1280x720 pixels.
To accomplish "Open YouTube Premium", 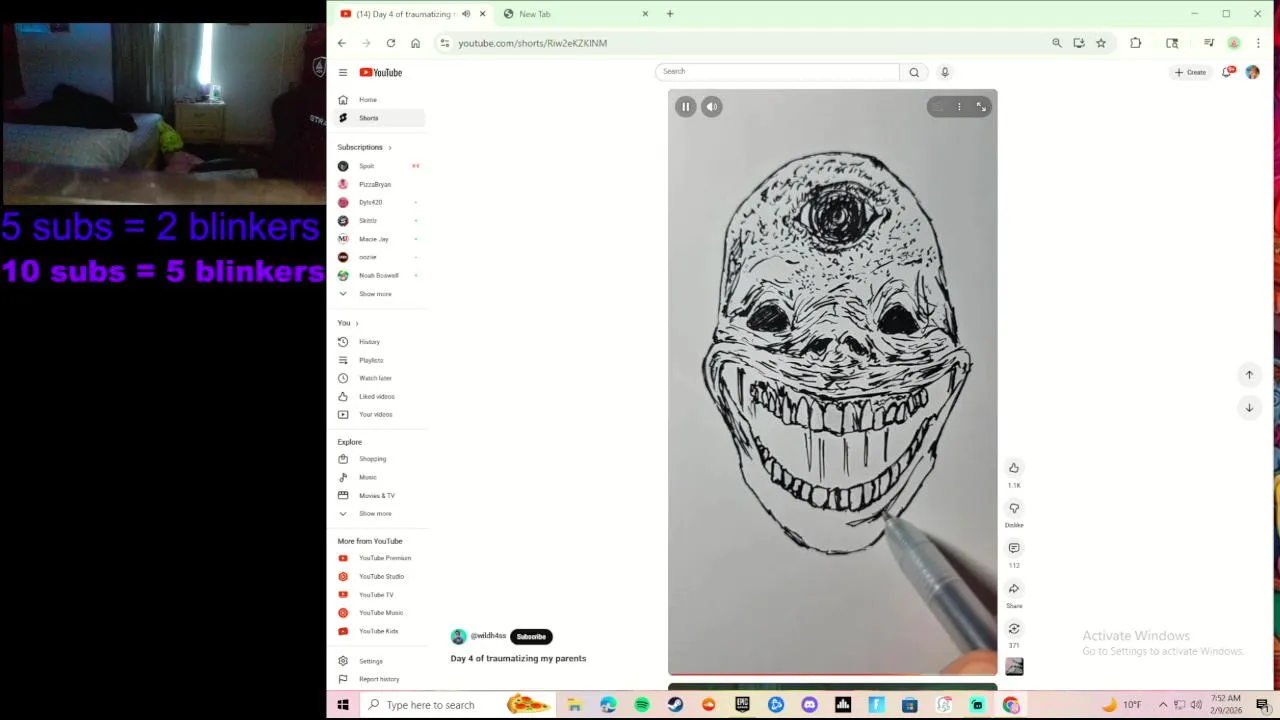I will pos(380,558).
